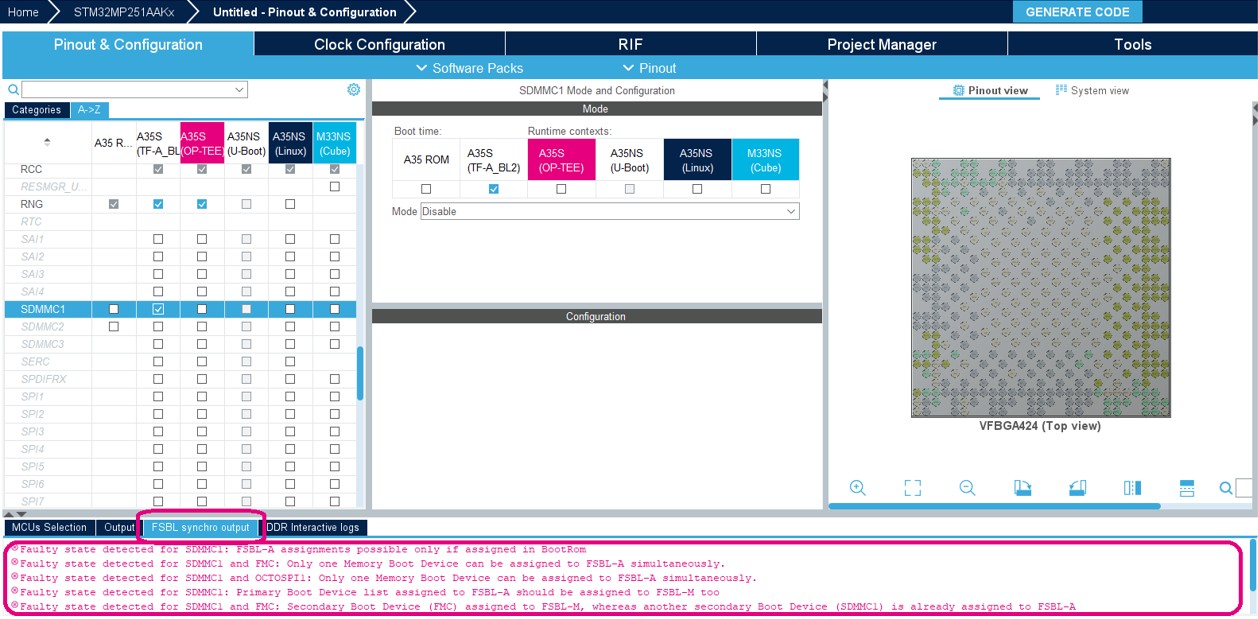
Task: Select SDMMC3 in peripheral list
Action: [43, 344]
